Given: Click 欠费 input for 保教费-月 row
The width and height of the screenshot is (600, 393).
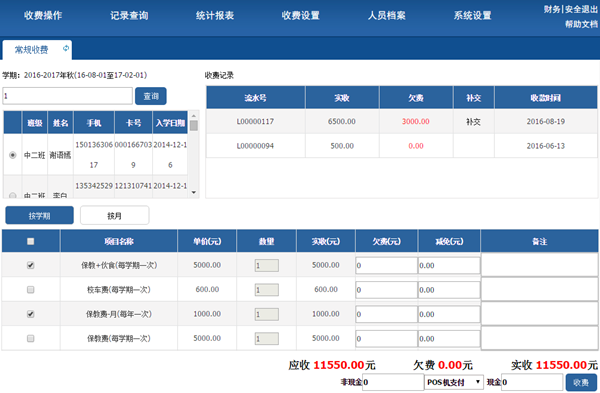Looking at the screenshot, I should 386,315.
